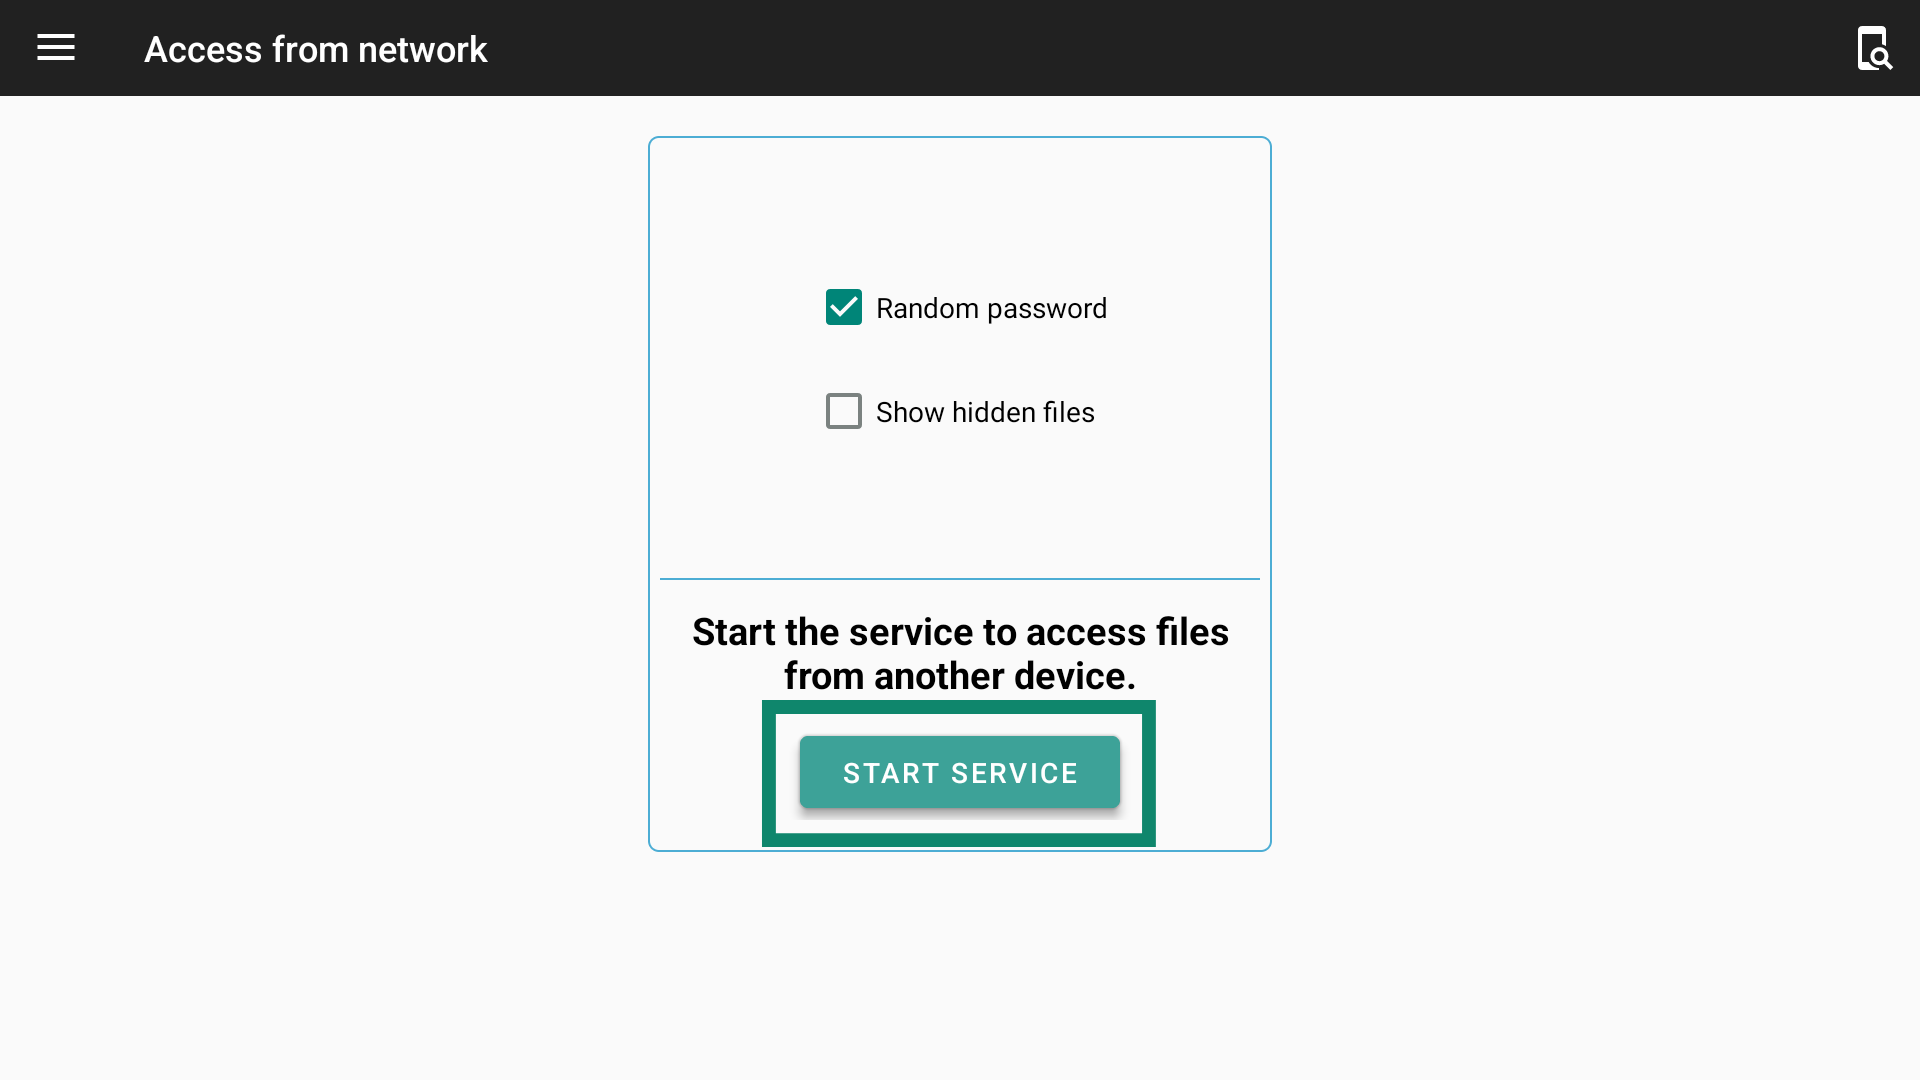
Task: Tap the file search icon in the top bar
Action: [1874, 48]
